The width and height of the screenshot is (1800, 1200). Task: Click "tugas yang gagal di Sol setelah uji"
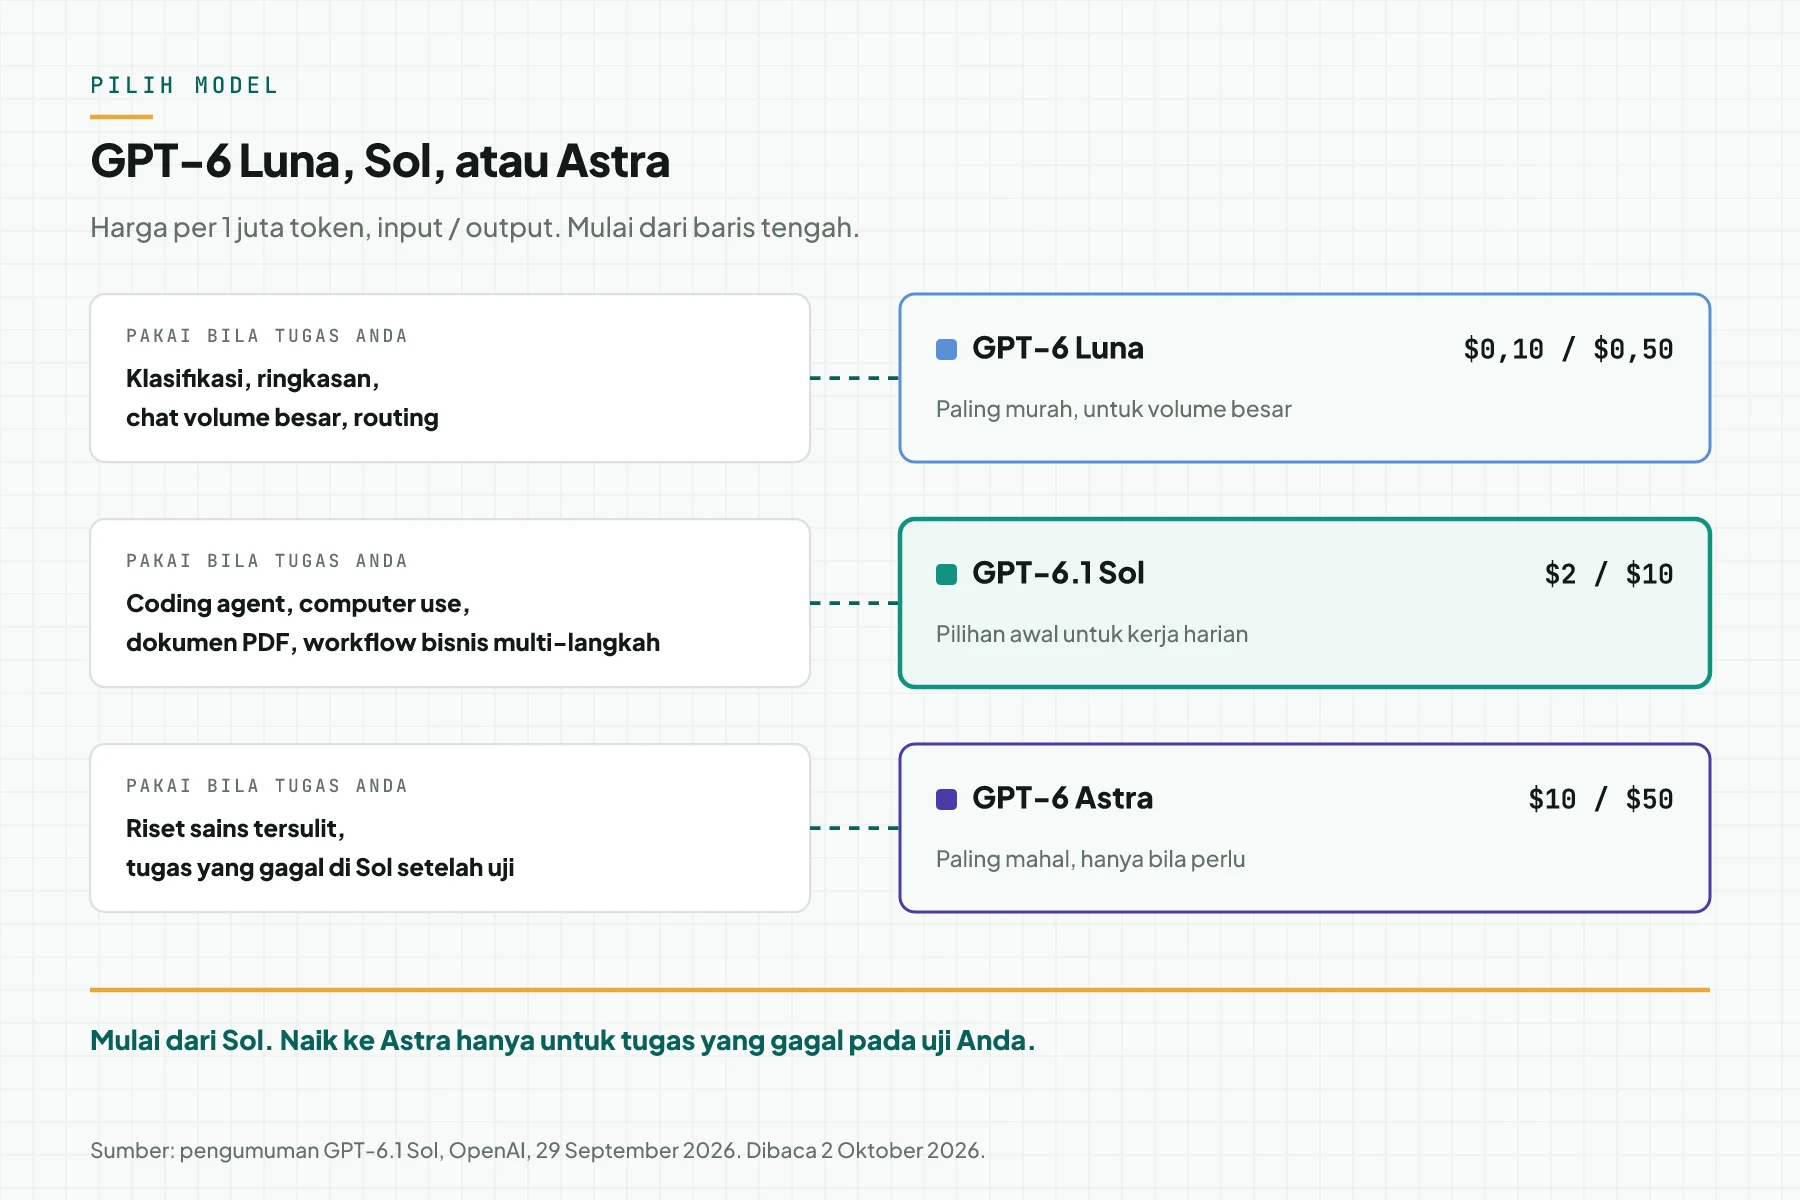320,868
